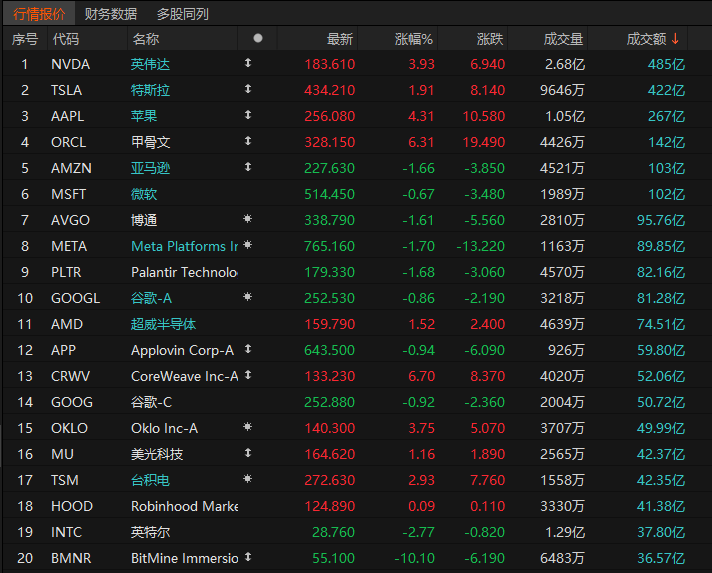Click the marker icon in ORCL row

point(248,141)
